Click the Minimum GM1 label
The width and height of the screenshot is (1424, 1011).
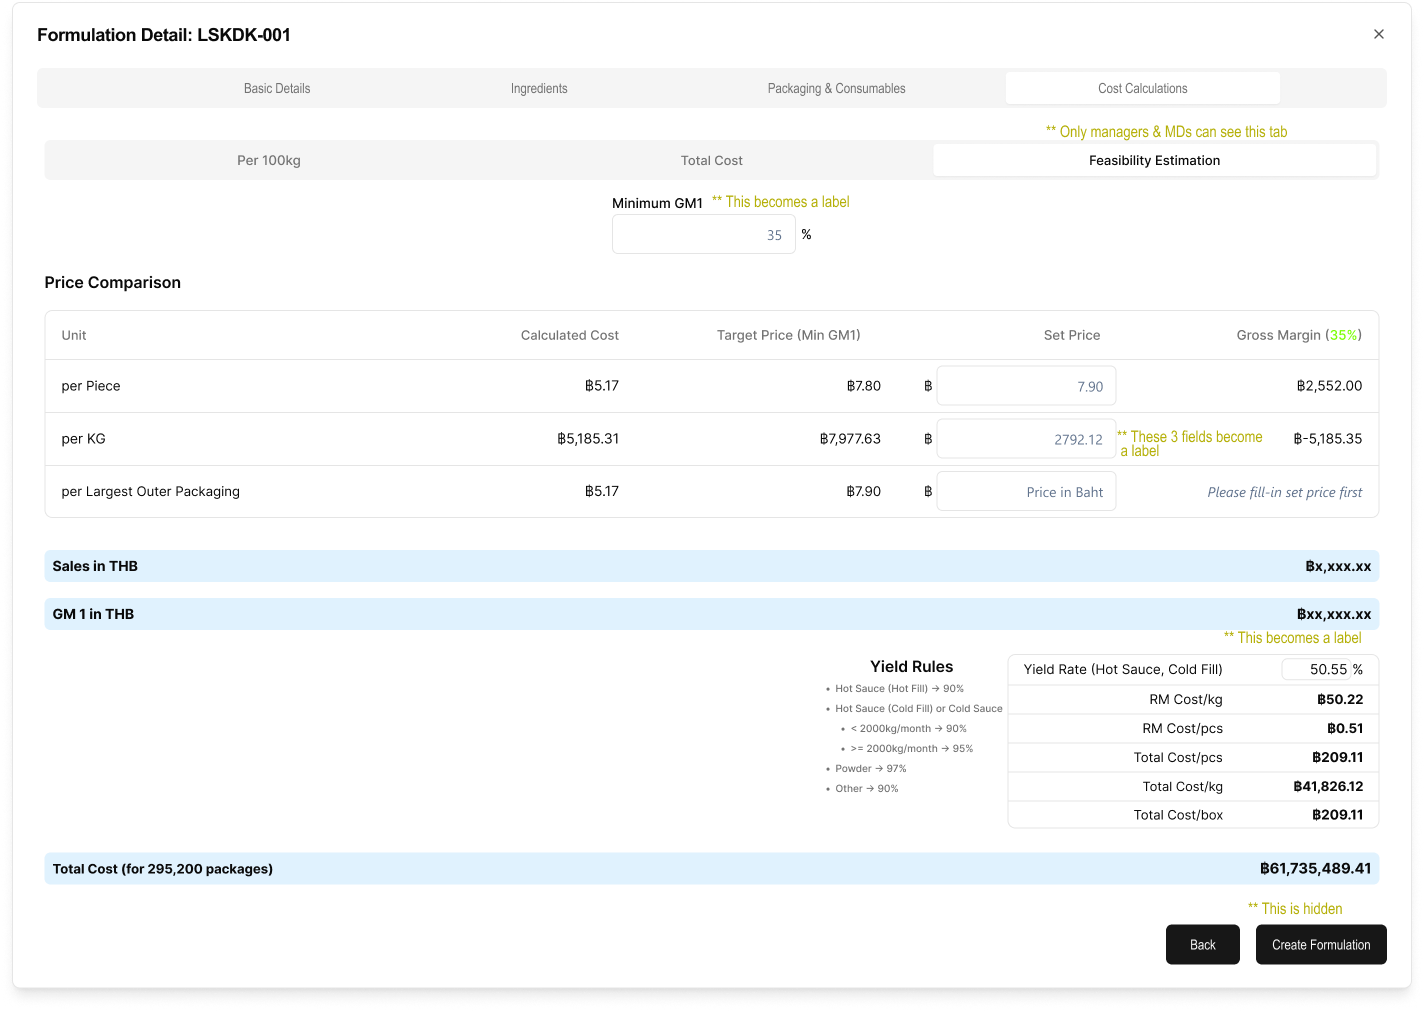coord(657,203)
